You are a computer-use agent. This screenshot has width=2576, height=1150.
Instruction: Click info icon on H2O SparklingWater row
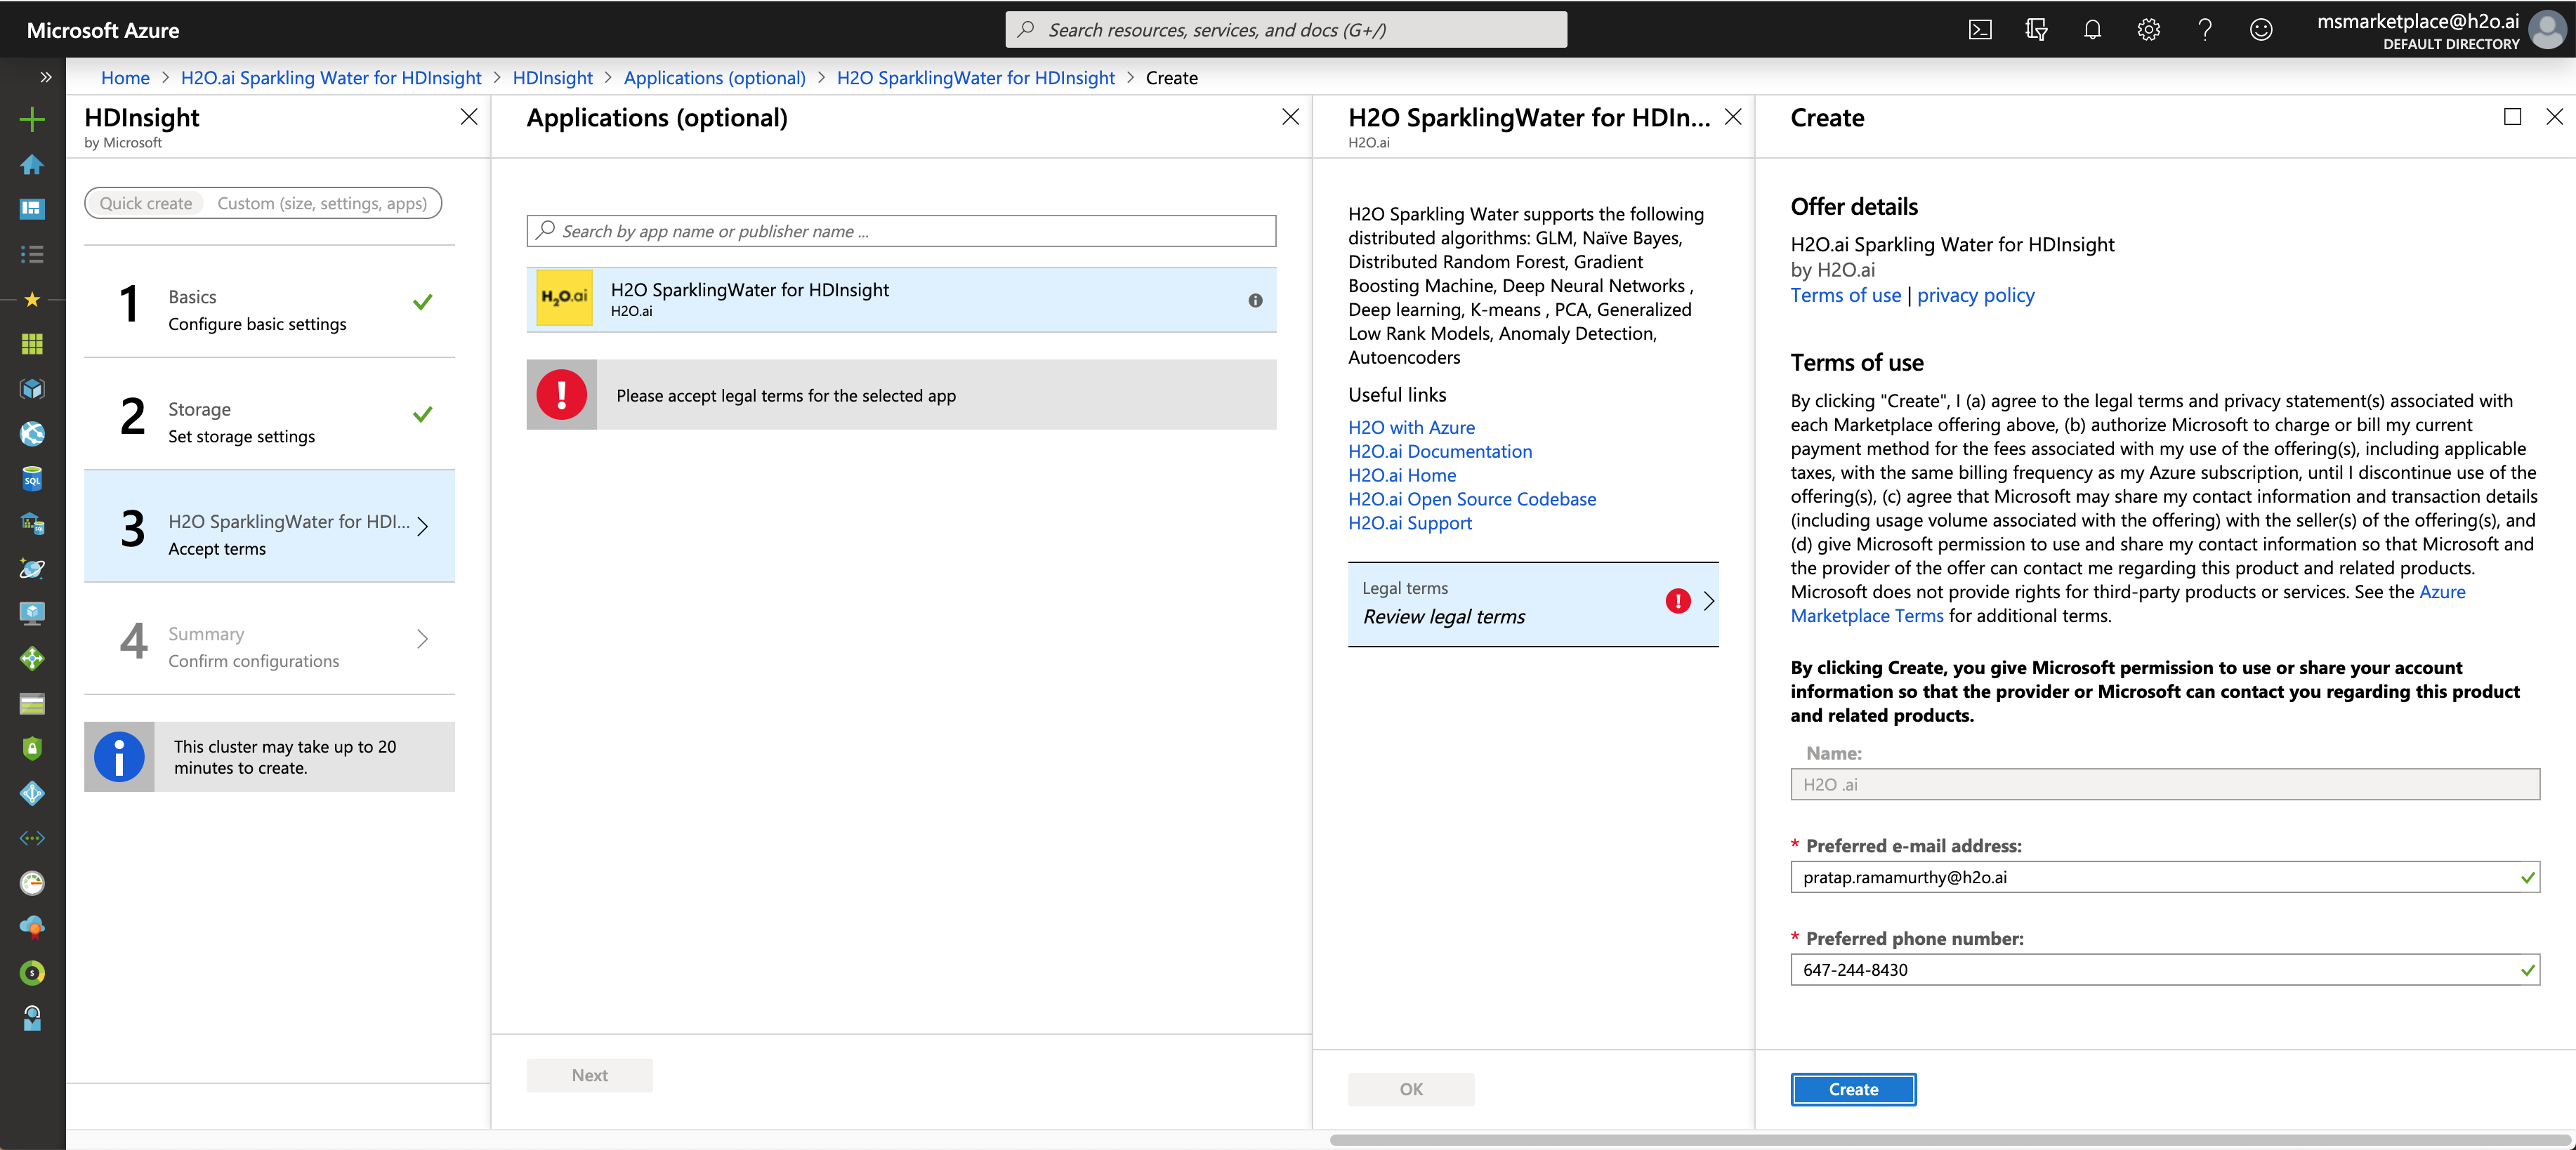click(1255, 300)
